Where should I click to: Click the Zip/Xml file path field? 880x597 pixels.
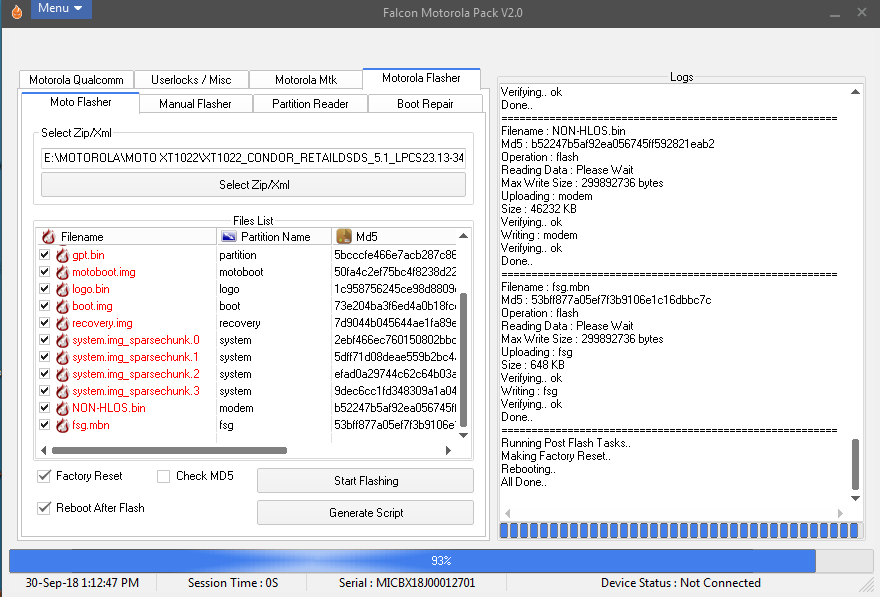[254, 158]
